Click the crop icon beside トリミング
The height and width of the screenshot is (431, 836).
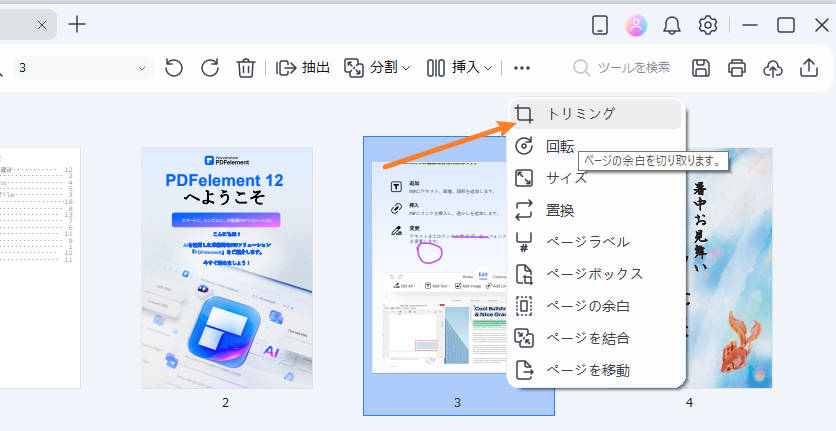pos(524,114)
